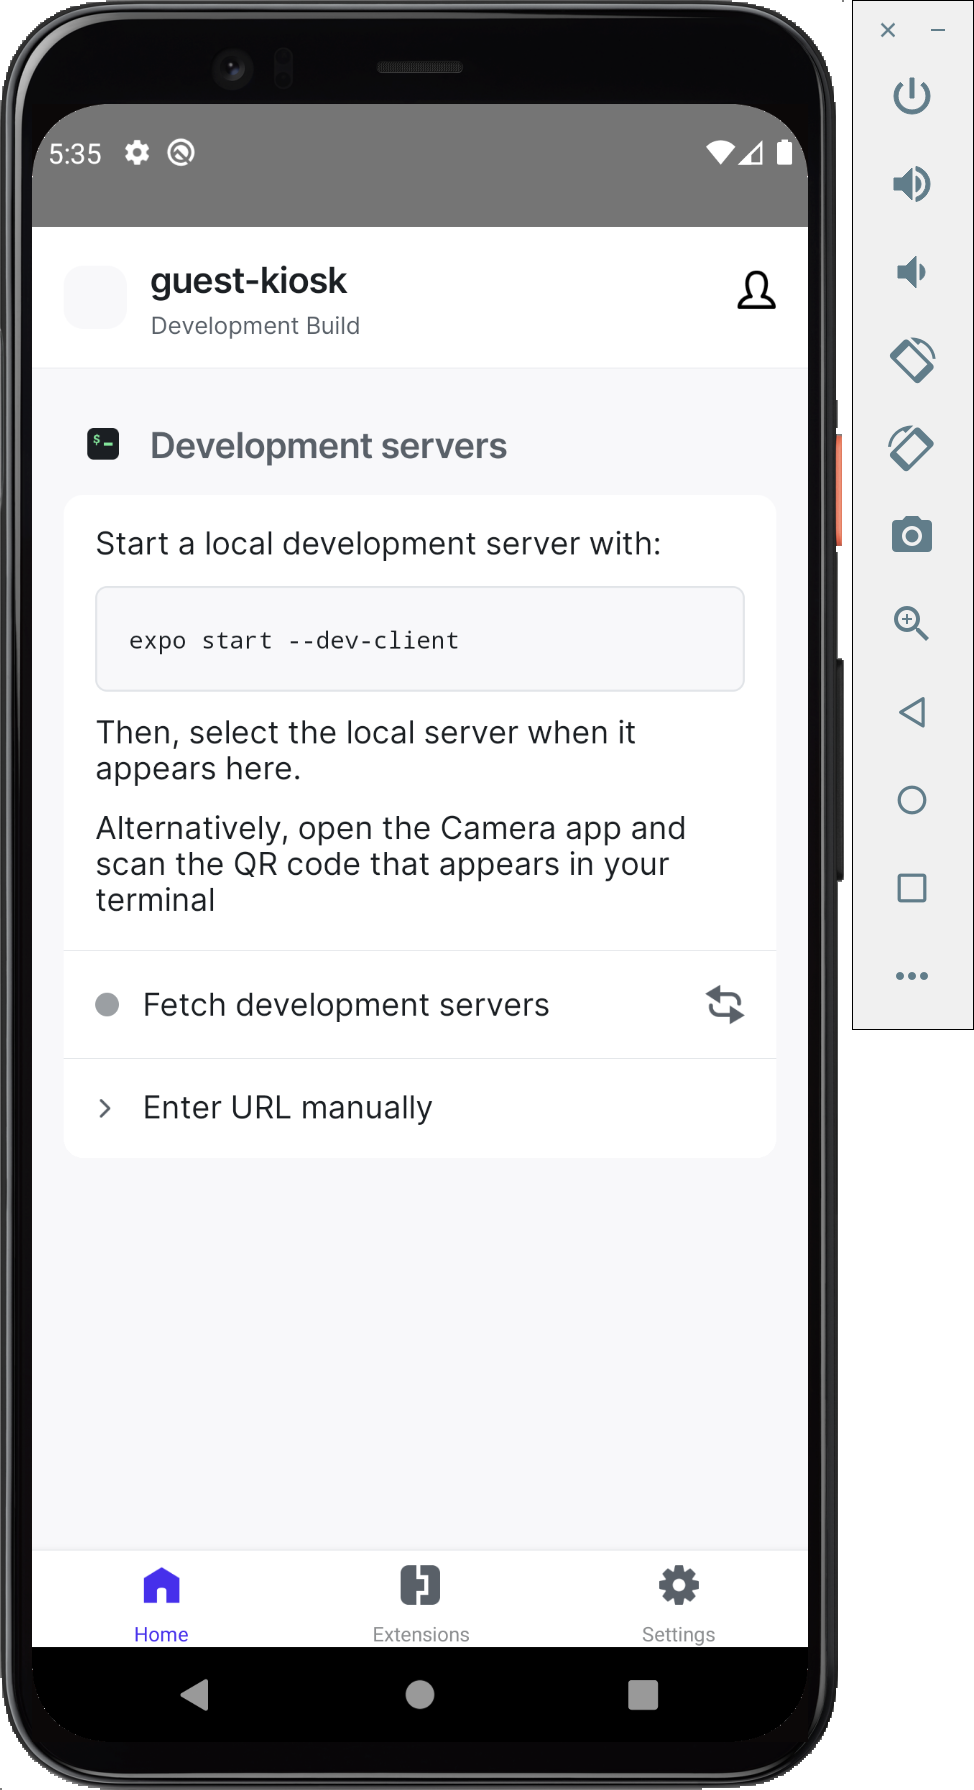Select the expo start --dev-client command box

420,639
